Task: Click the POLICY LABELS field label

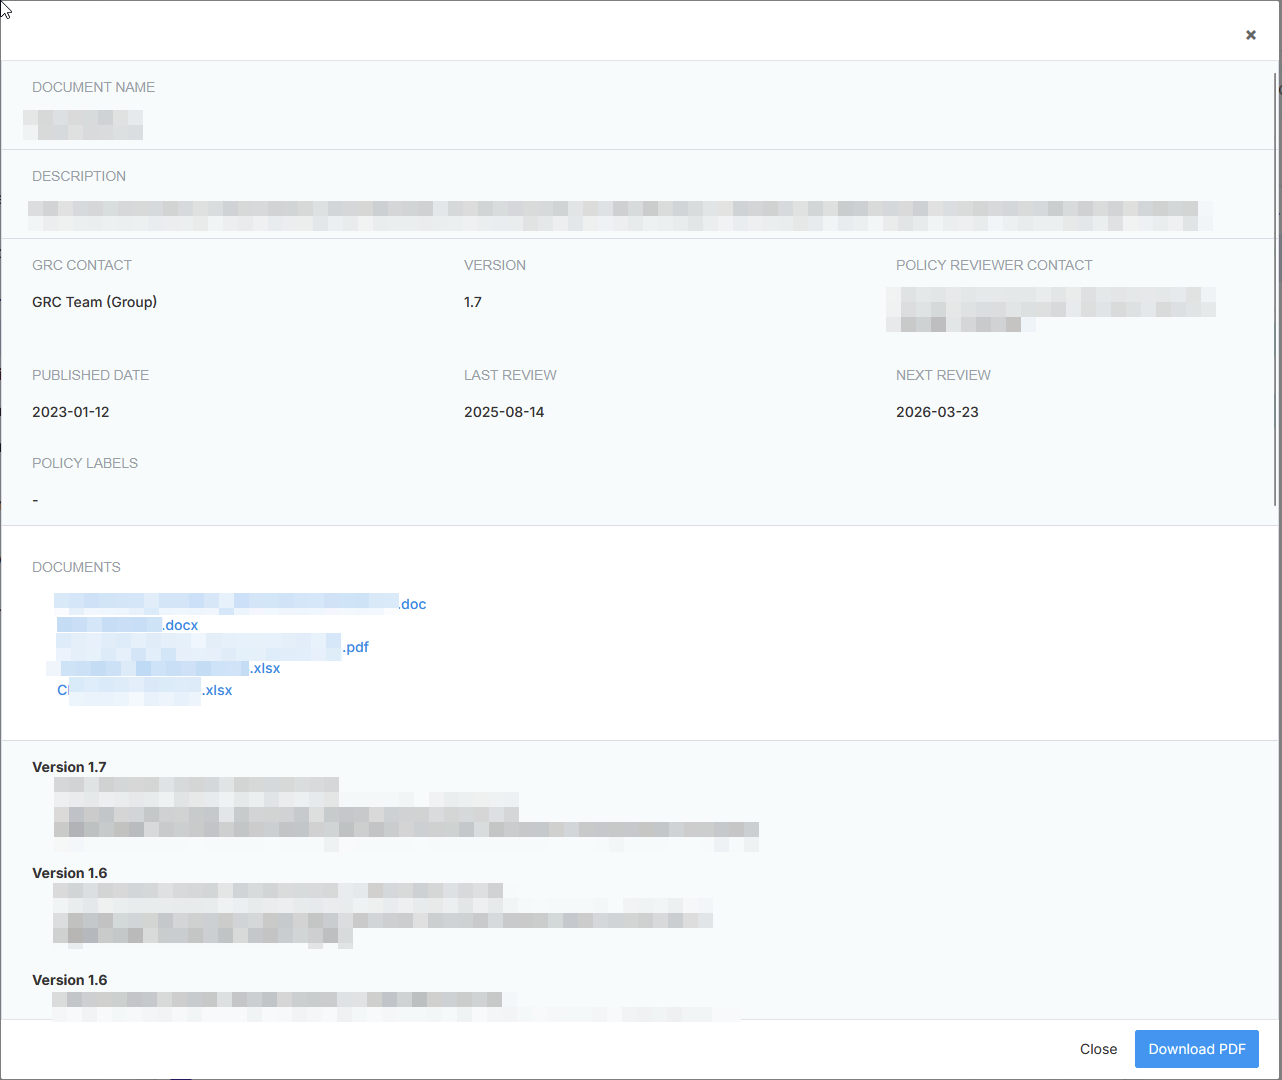Action: (85, 463)
